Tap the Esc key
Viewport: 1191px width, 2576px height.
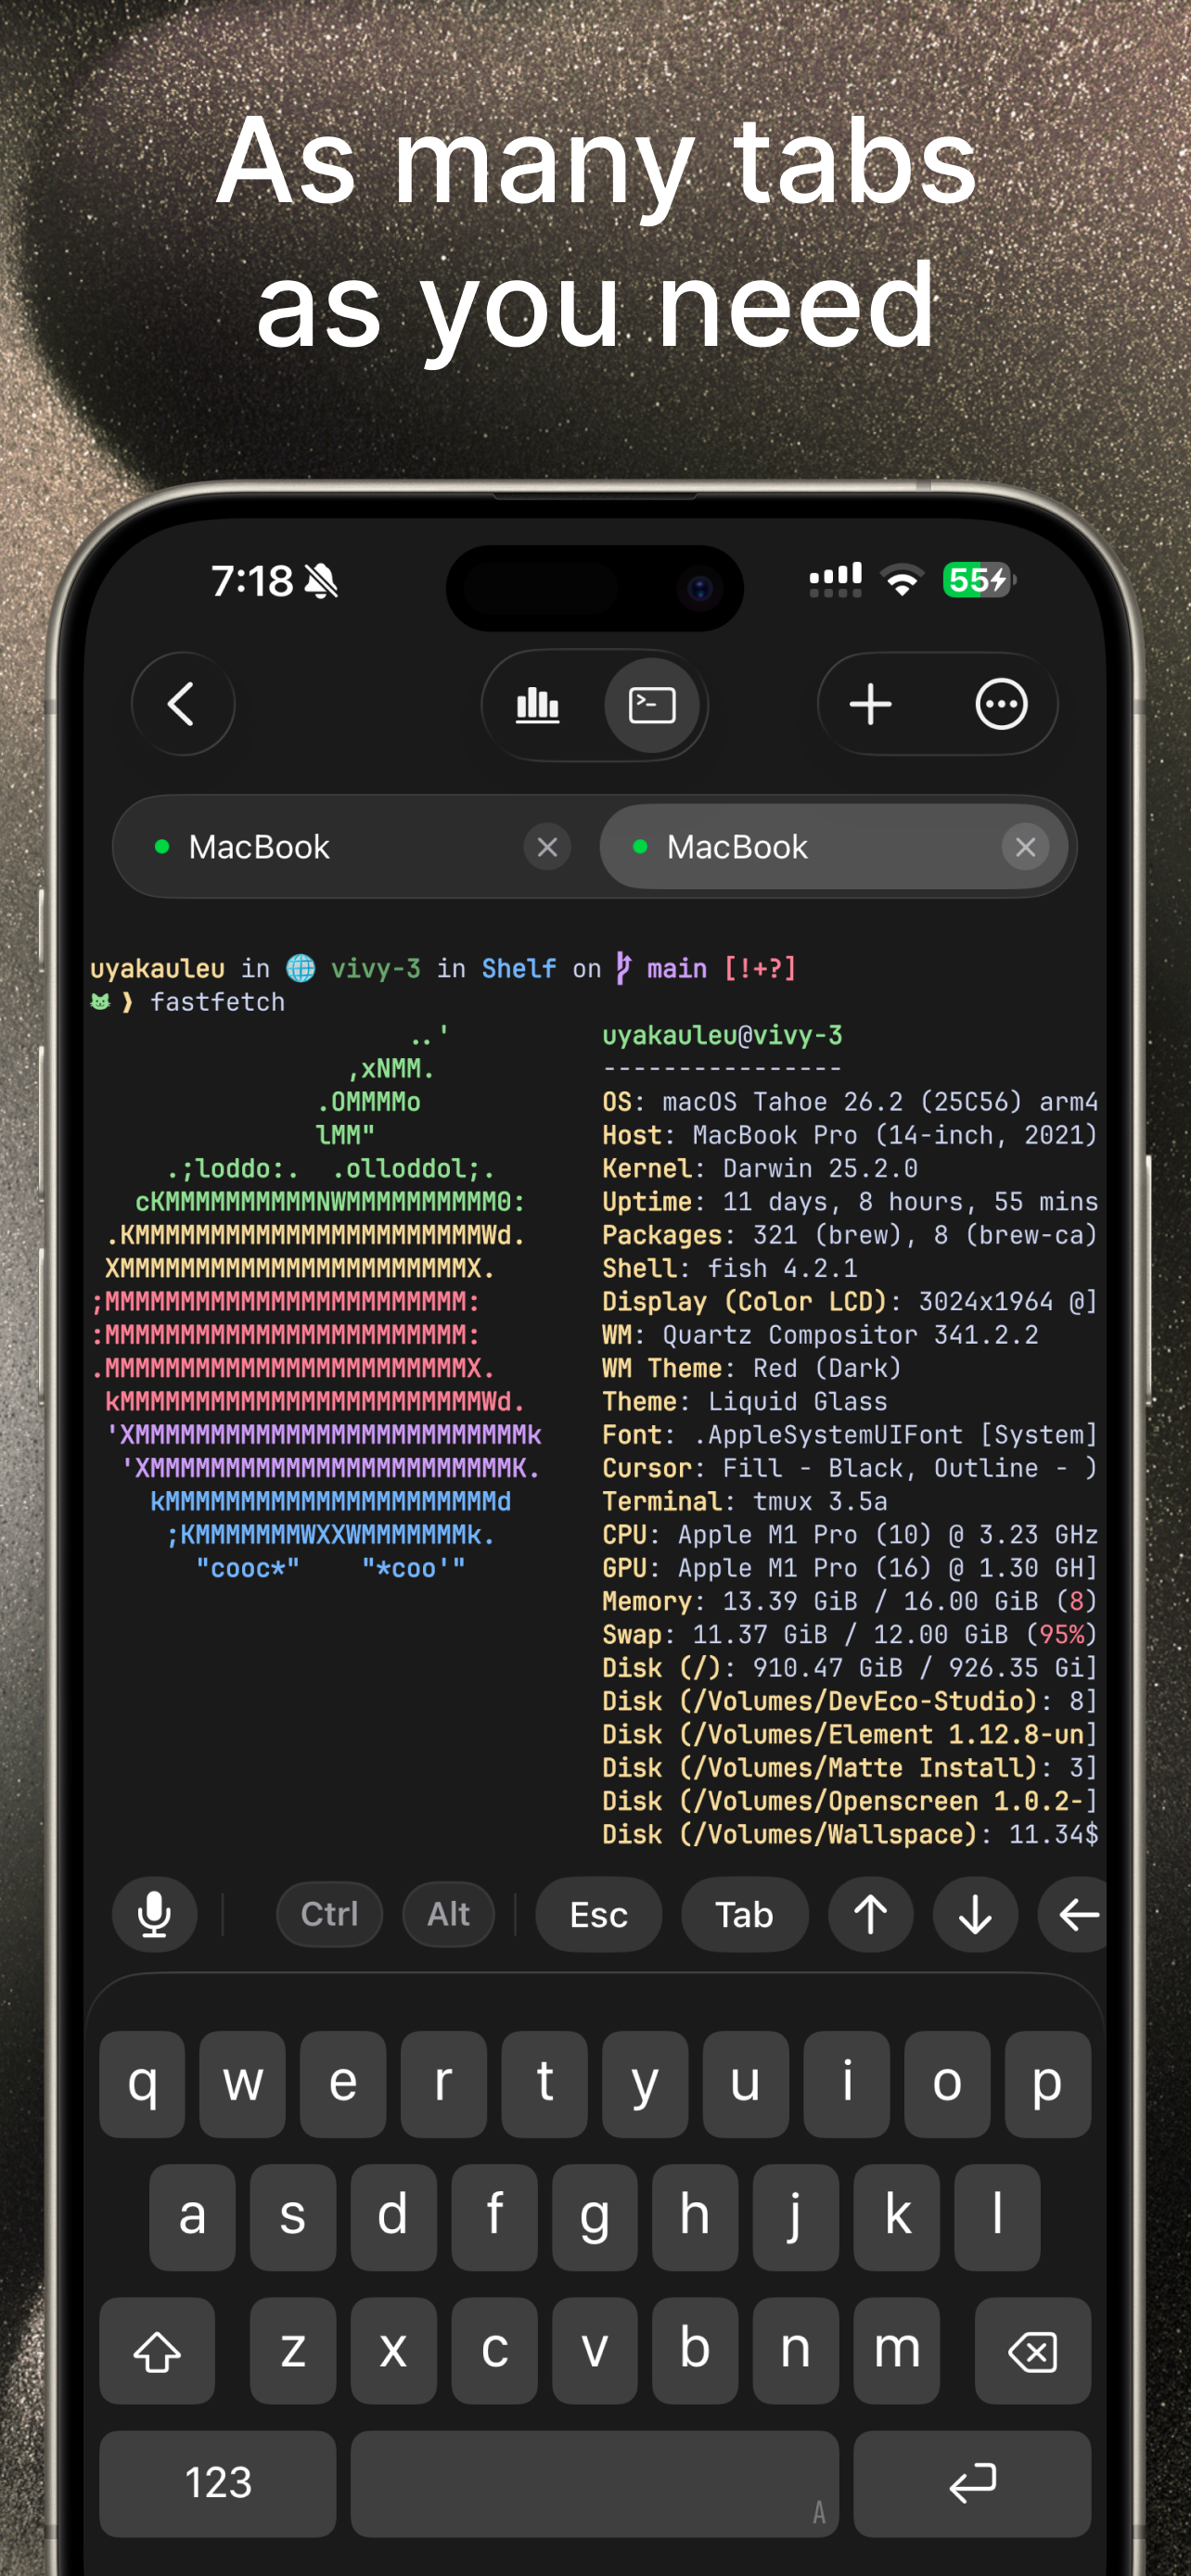pos(598,1914)
